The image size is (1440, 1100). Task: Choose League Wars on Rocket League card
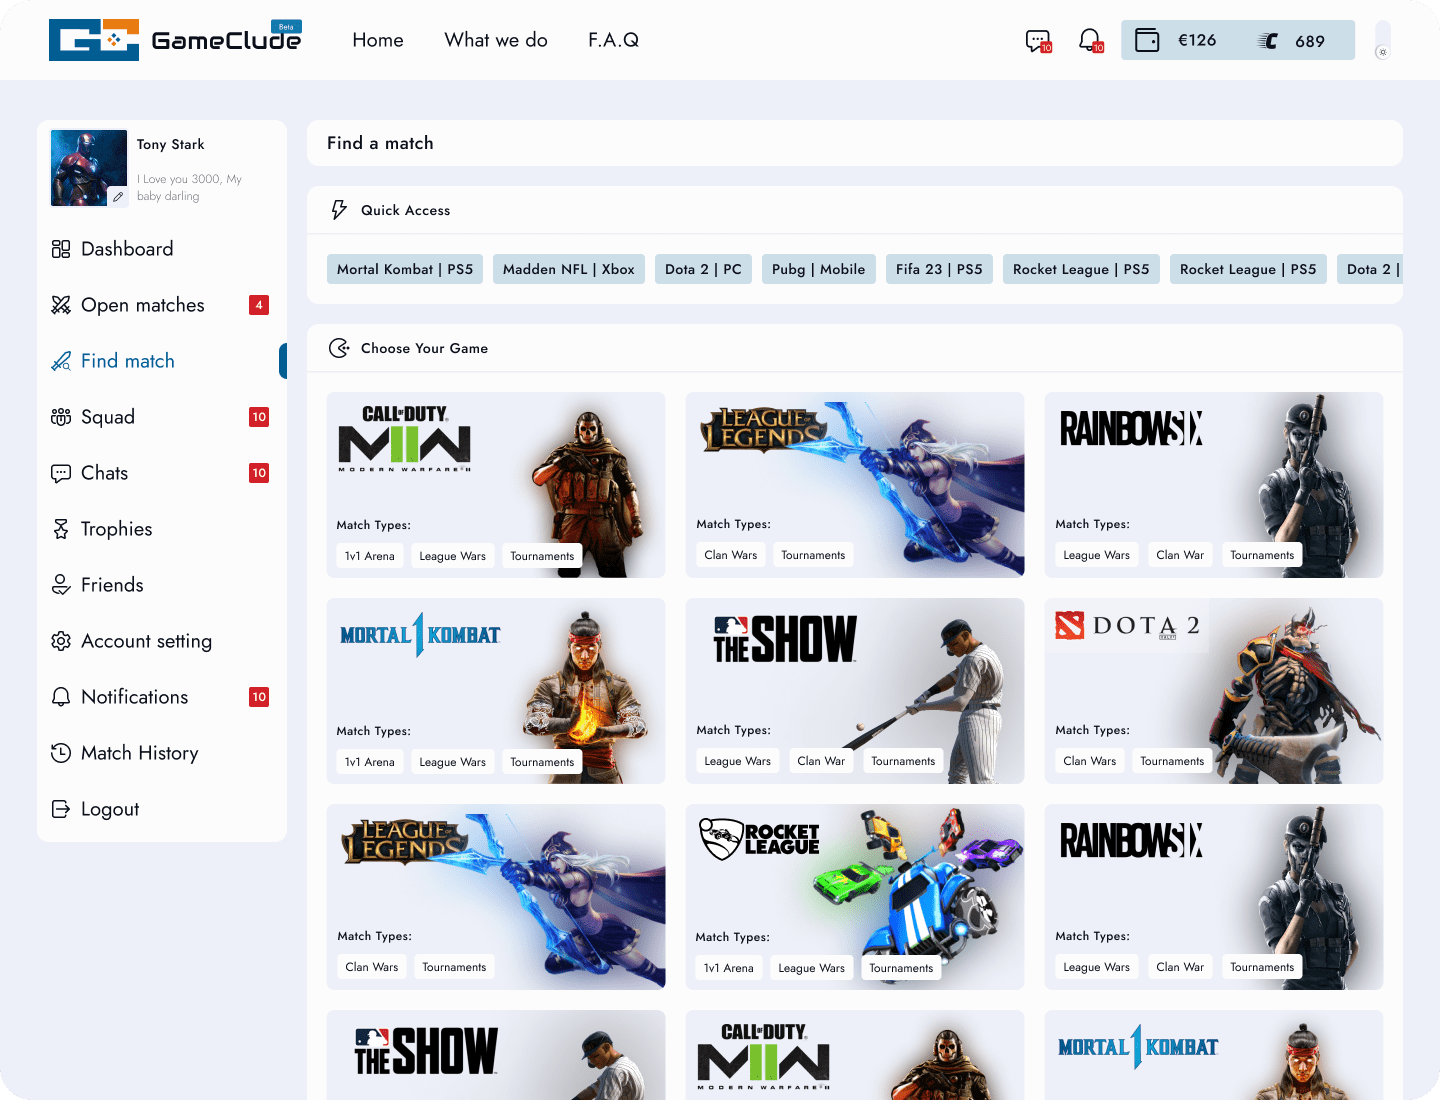pyautogui.click(x=811, y=968)
